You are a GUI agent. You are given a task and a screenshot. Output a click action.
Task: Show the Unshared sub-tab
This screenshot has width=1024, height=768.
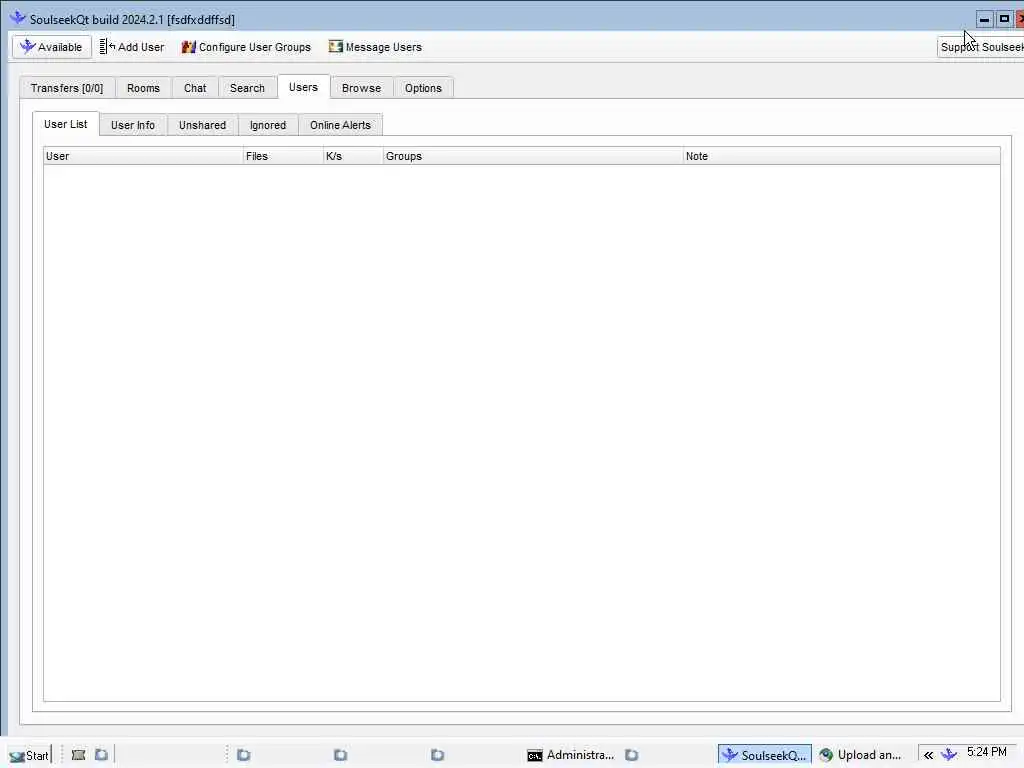202,125
